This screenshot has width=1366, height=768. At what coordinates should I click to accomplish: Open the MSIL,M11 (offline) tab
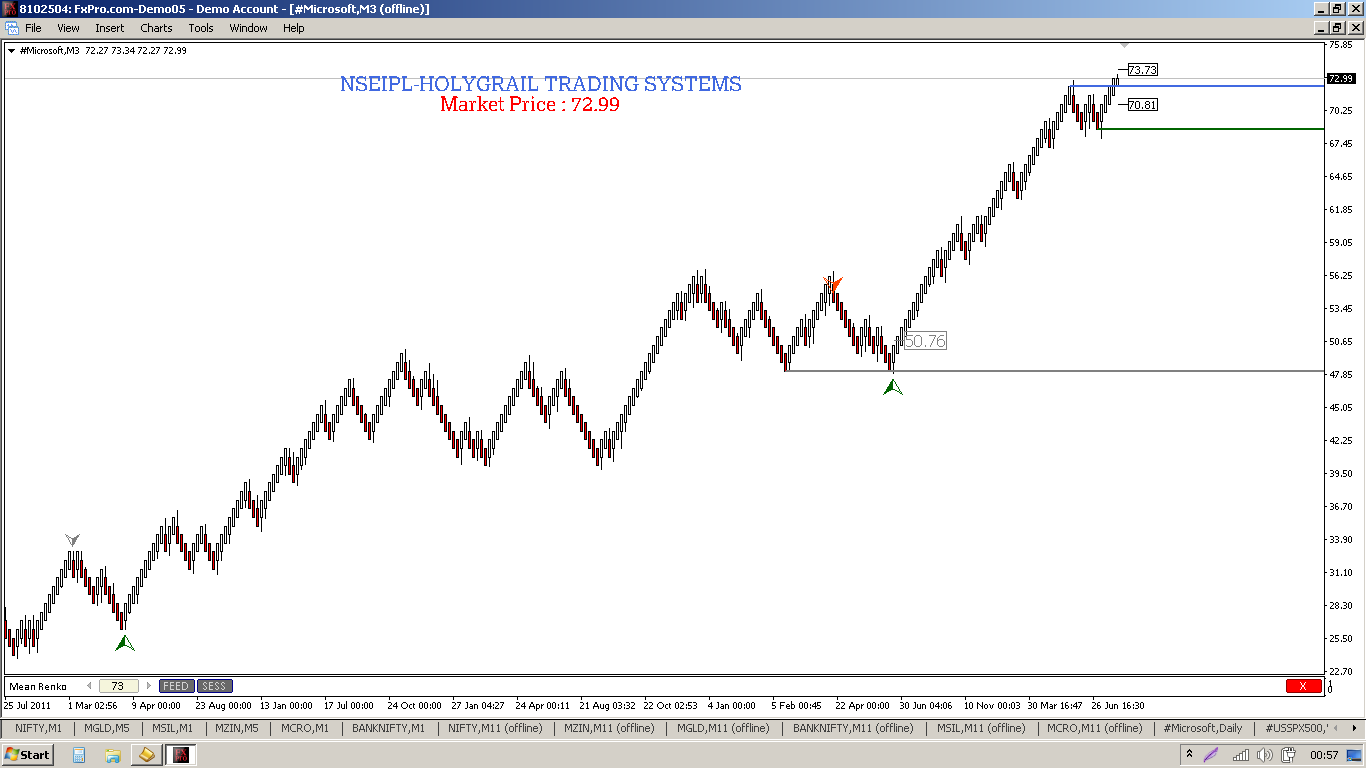[982, 728]
